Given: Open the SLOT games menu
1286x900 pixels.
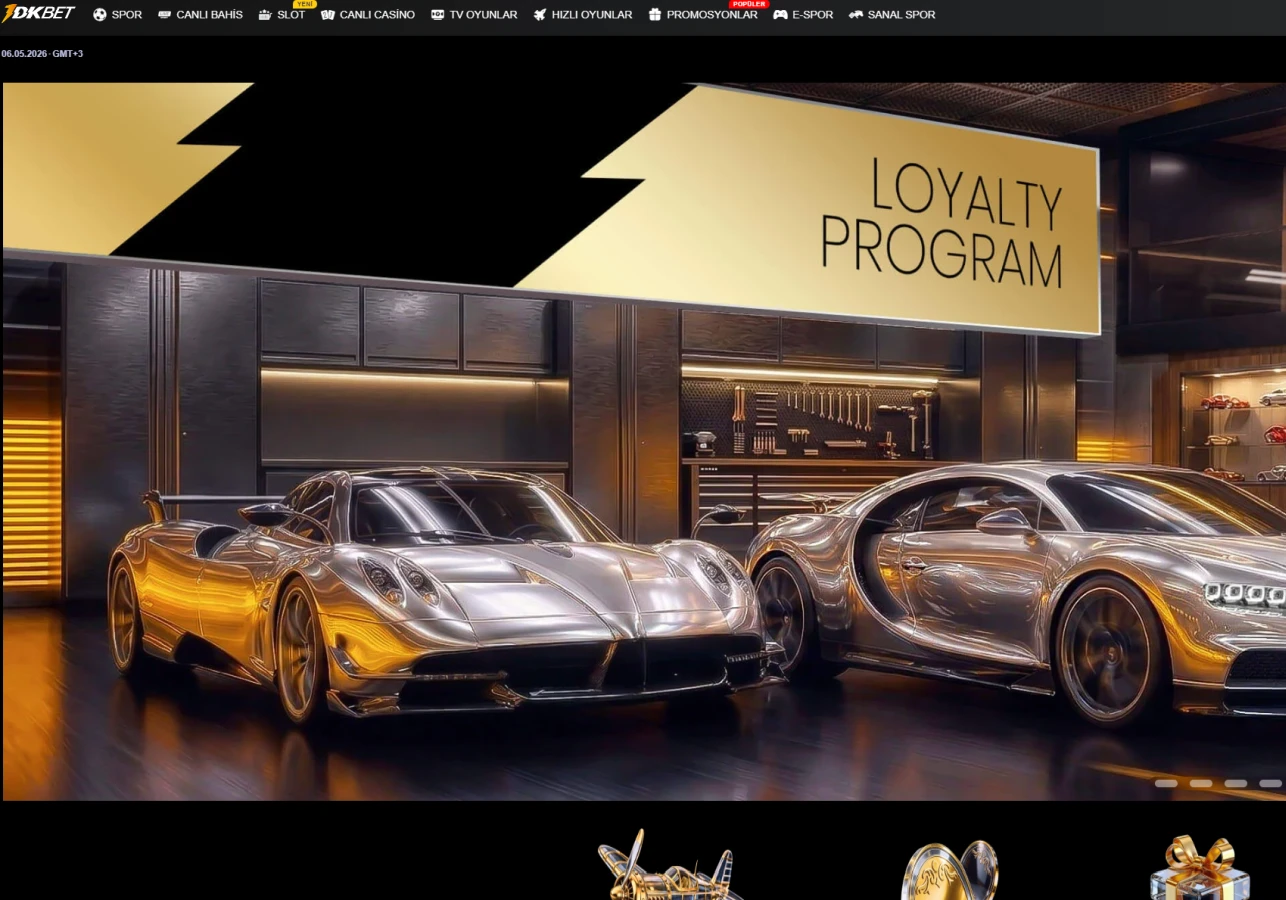Looking at the screenshot, I should [x=281, y=15].
